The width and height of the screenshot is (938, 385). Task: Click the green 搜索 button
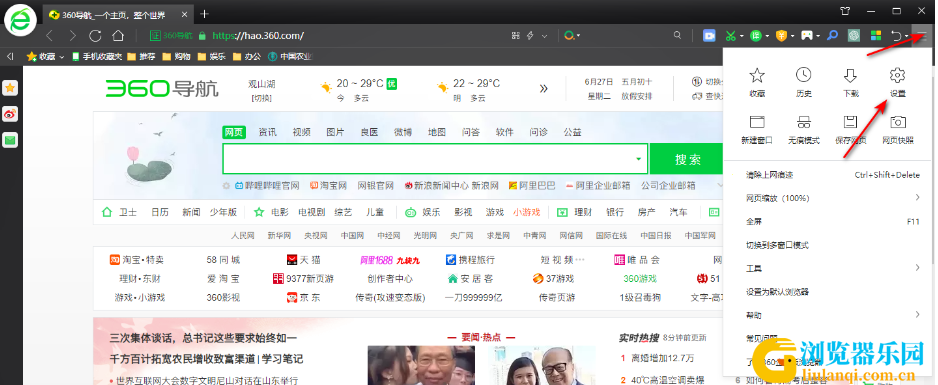pyautogui.click(x=687, y=159)
